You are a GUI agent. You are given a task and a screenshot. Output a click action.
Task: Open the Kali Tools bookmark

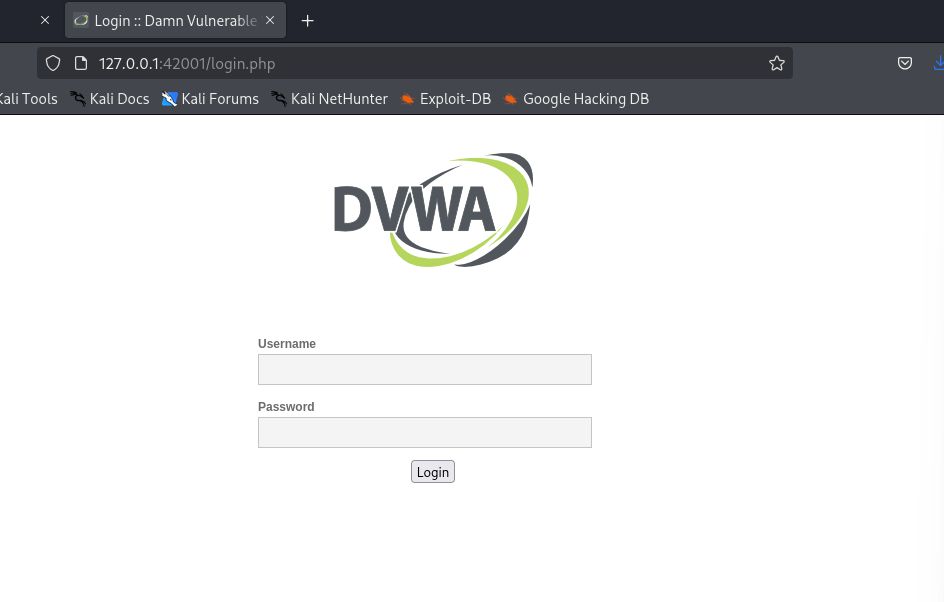tap(28, 99)
